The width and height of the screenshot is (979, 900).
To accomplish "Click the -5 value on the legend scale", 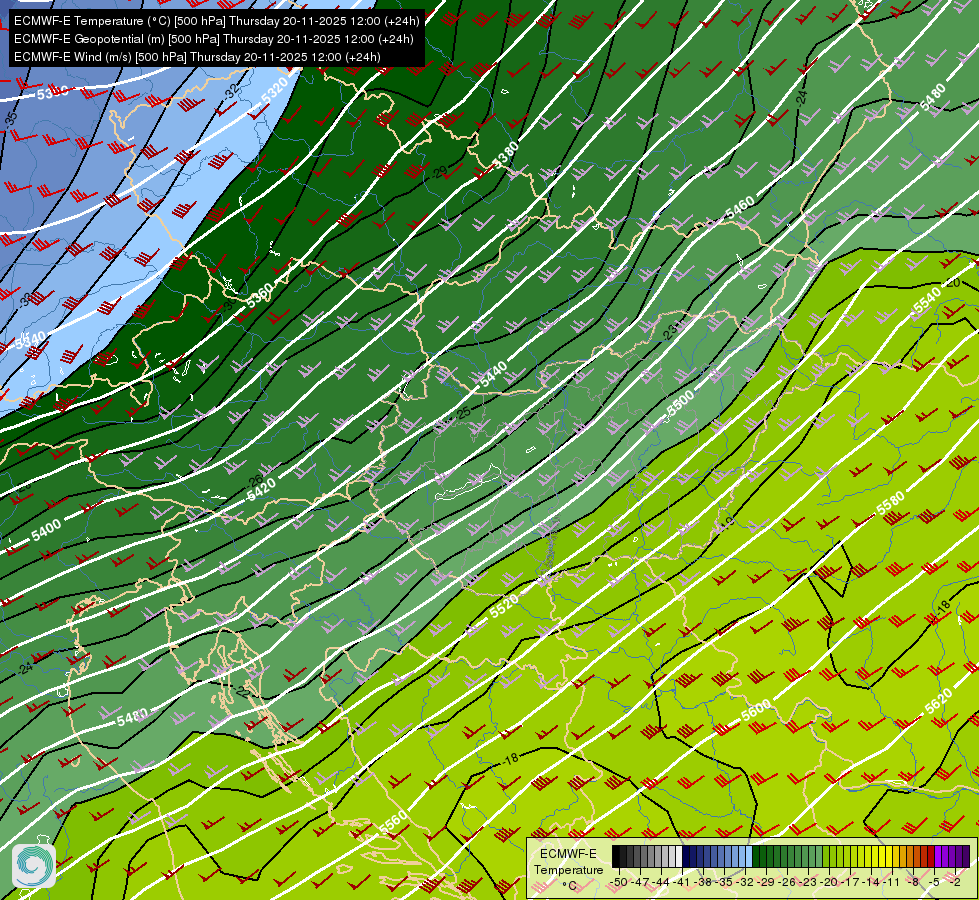I will [934, 882].
